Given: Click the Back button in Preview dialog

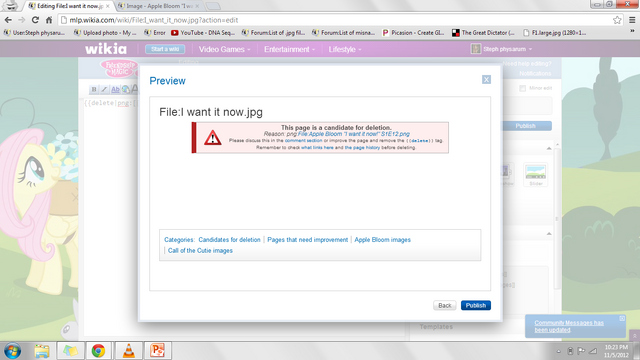Looking at the screenshot, I should (444, 305).
